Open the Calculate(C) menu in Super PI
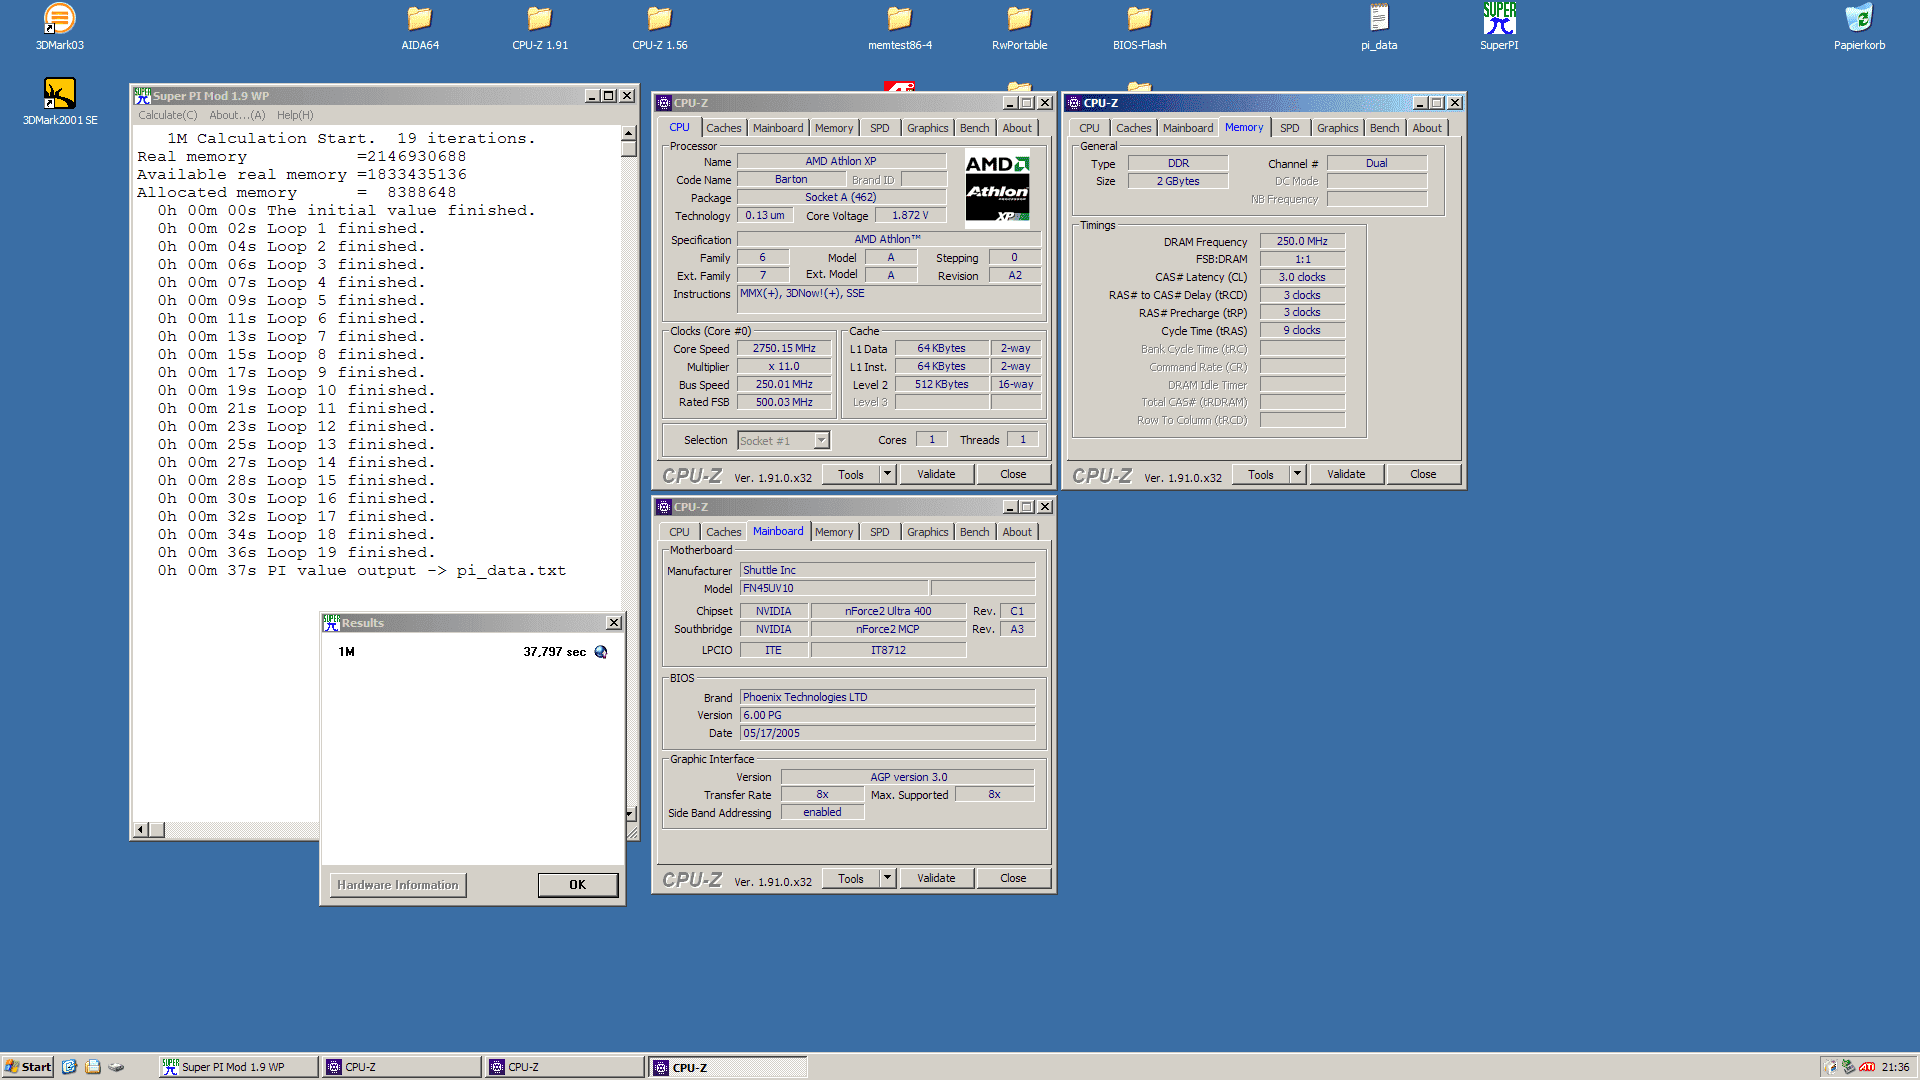This screenshot has width=1920, height=1080. 168,115
